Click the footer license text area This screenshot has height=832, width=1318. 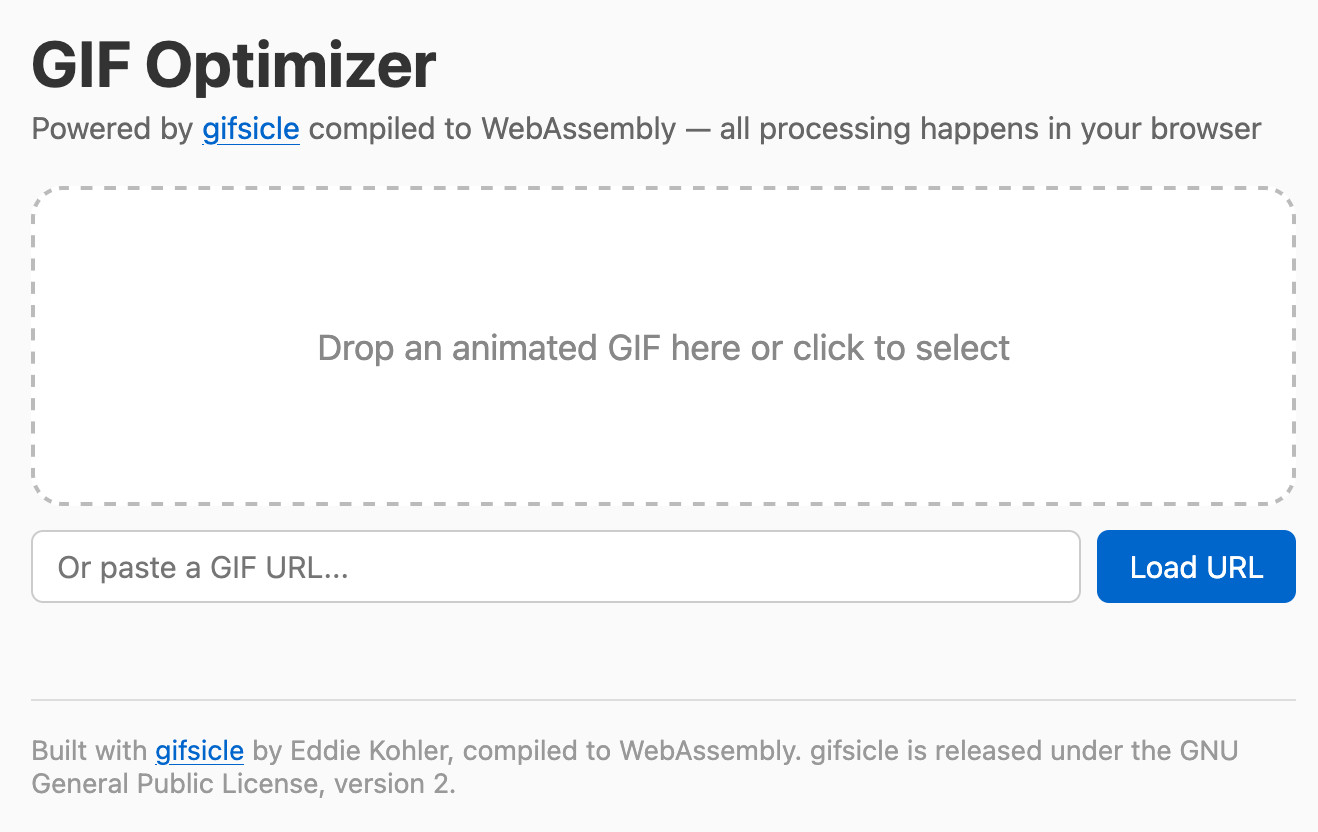point(600,765)
